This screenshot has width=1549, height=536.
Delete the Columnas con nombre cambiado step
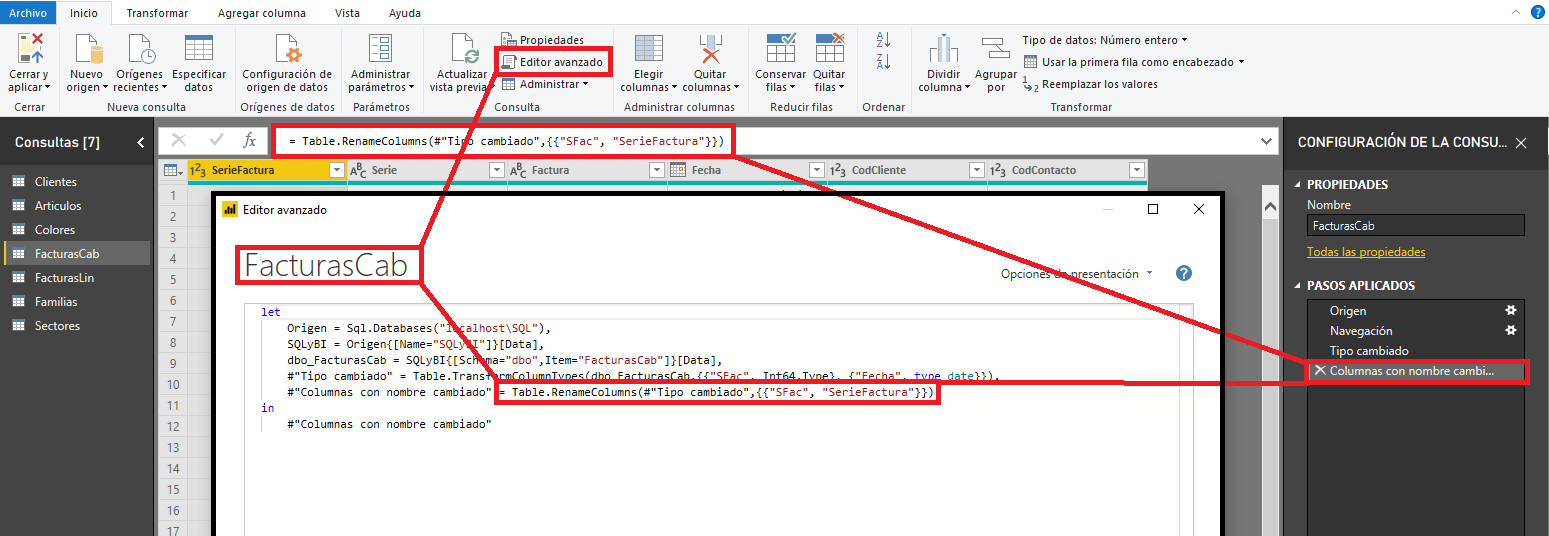click(x=1319, y=371)
